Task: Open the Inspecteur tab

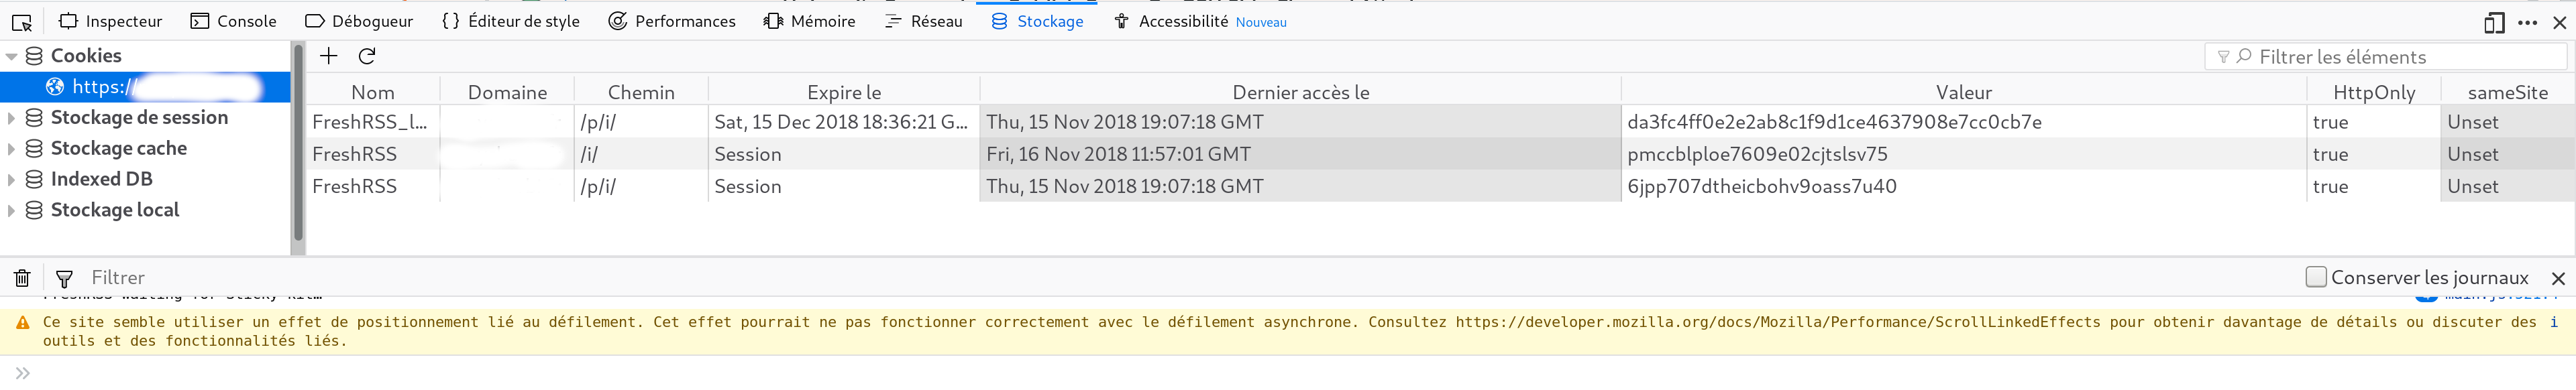Action: [110, 21]
